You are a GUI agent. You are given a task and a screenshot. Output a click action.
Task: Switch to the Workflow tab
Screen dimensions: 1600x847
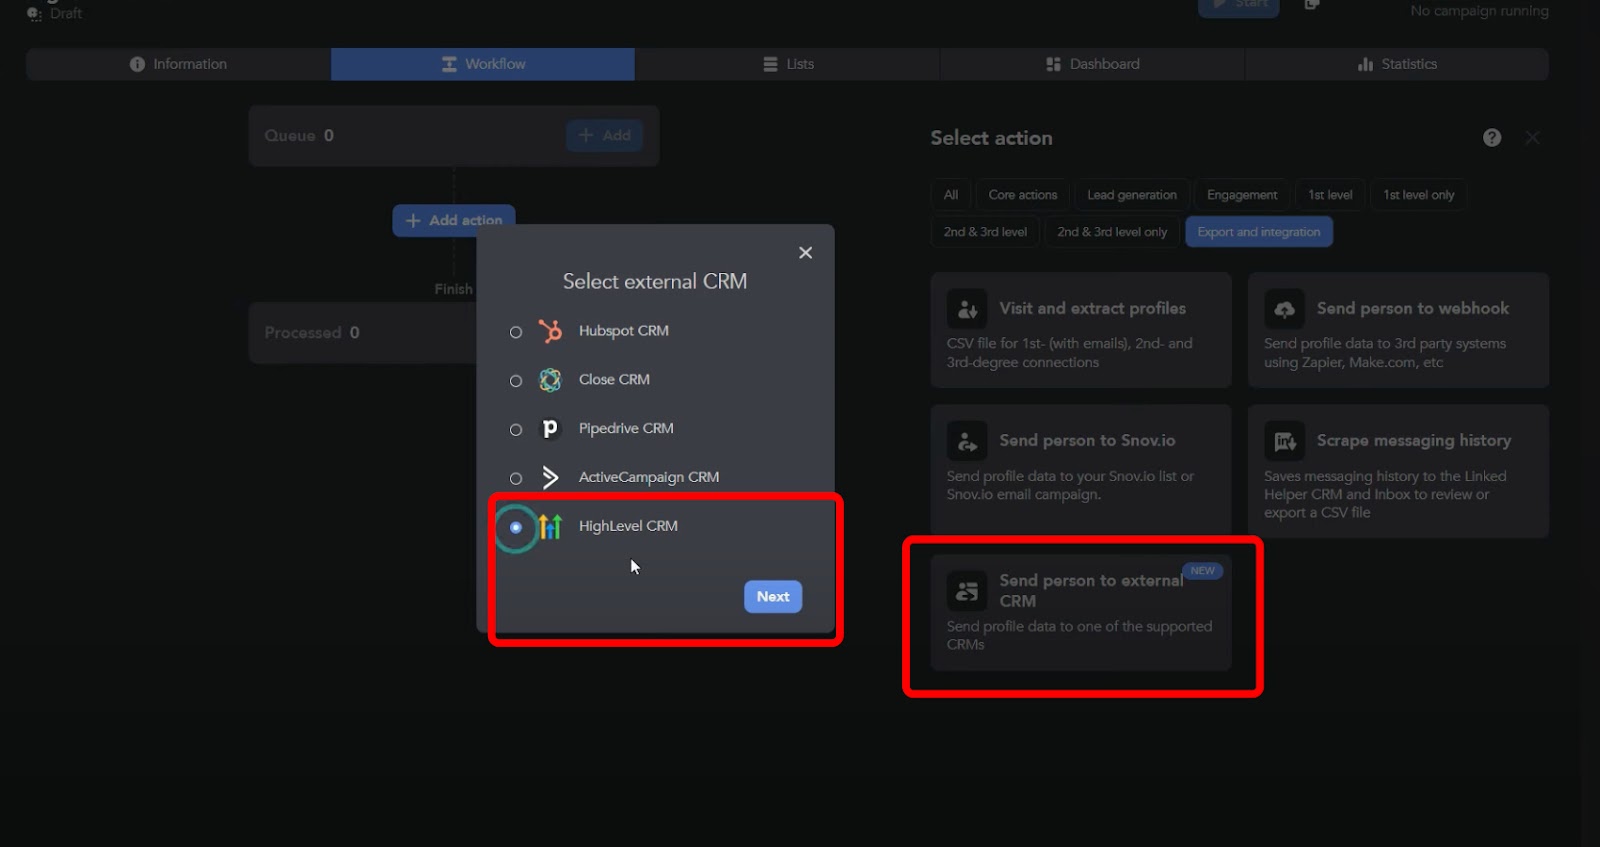(x=483, y=64)
